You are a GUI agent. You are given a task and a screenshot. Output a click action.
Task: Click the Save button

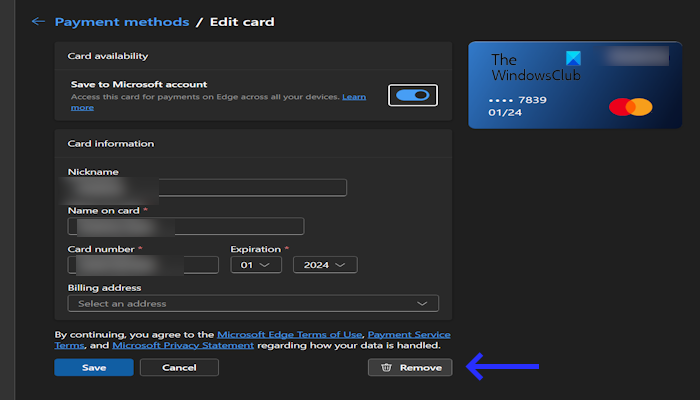(x=94, y=367)
